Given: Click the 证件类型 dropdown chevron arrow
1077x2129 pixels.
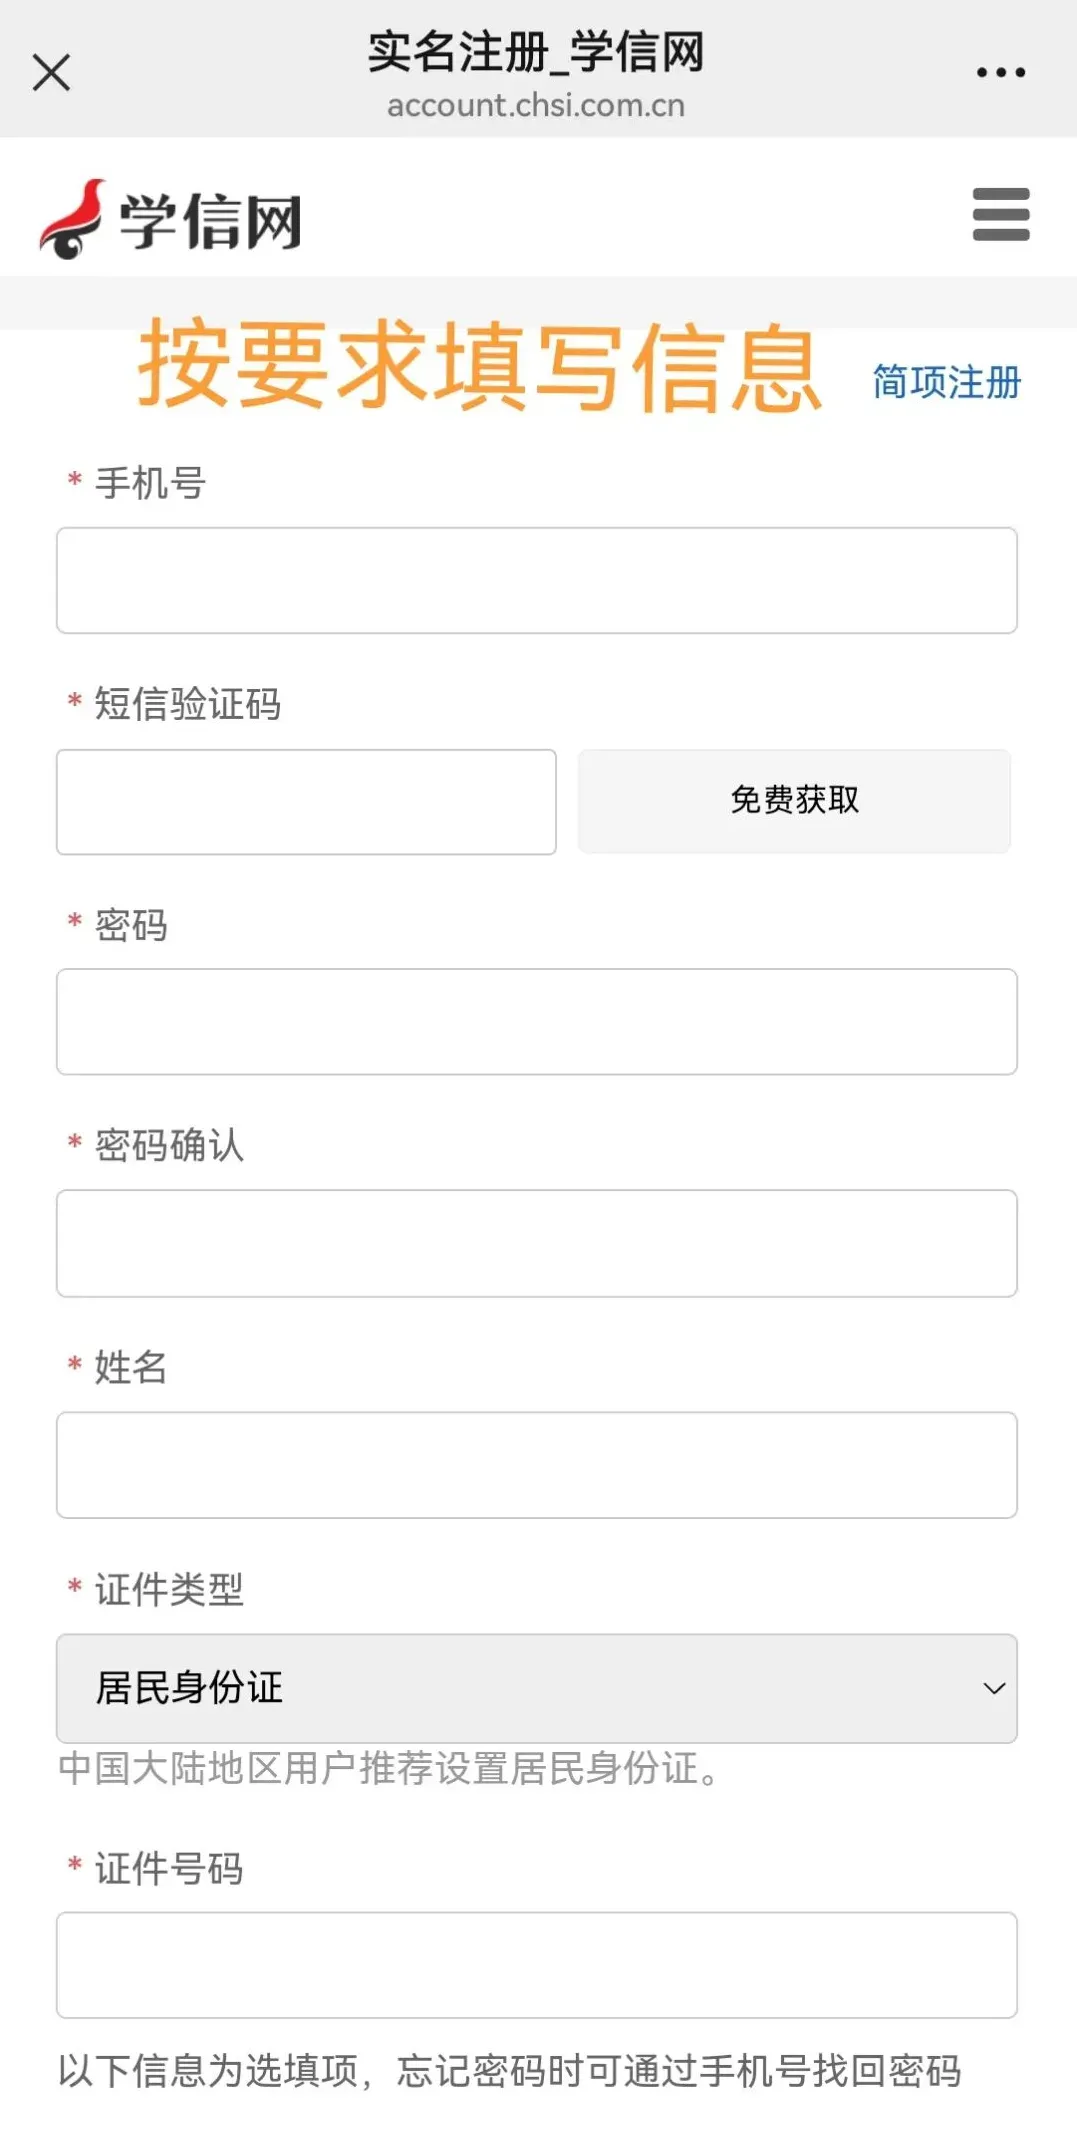Looking at the screenshot, I should point(993,1688).
